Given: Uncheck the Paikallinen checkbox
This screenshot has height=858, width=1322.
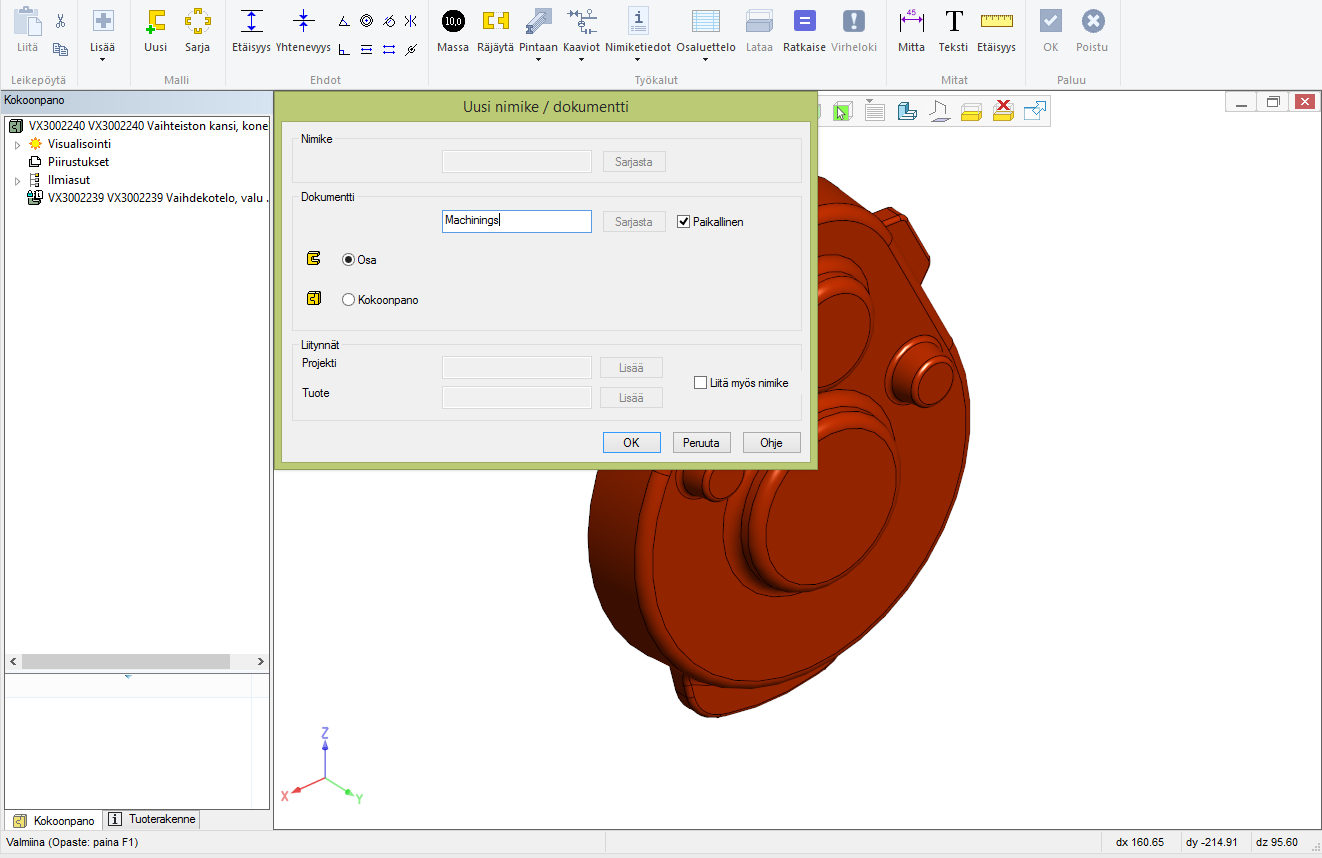Looking at the screenshot, I should 684,222.
